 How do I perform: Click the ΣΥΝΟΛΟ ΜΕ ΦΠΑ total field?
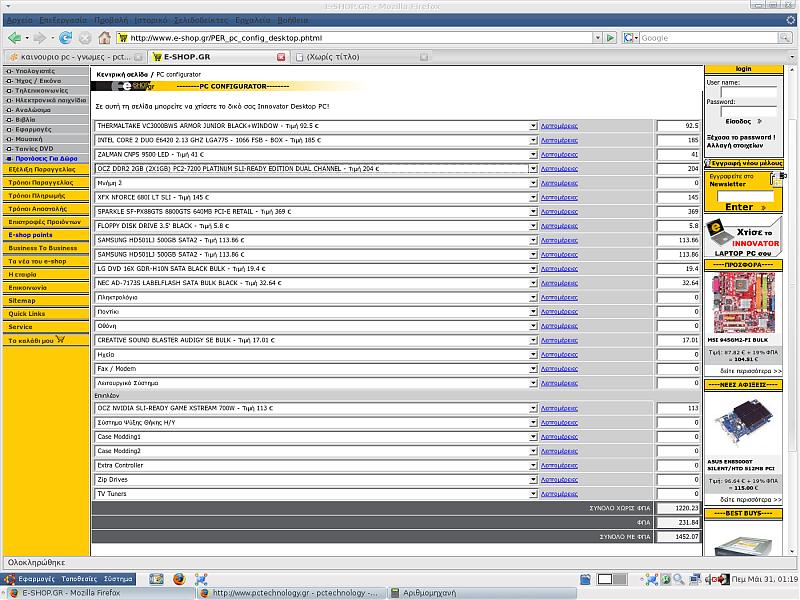click(678, 537)
